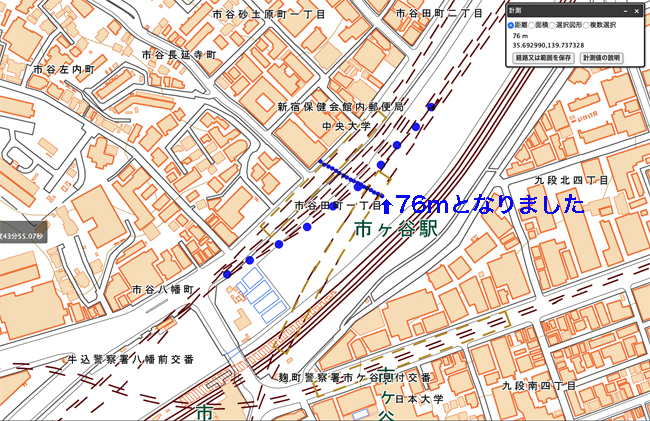Click the 日本大学 map label

click(x=419, y=399)
